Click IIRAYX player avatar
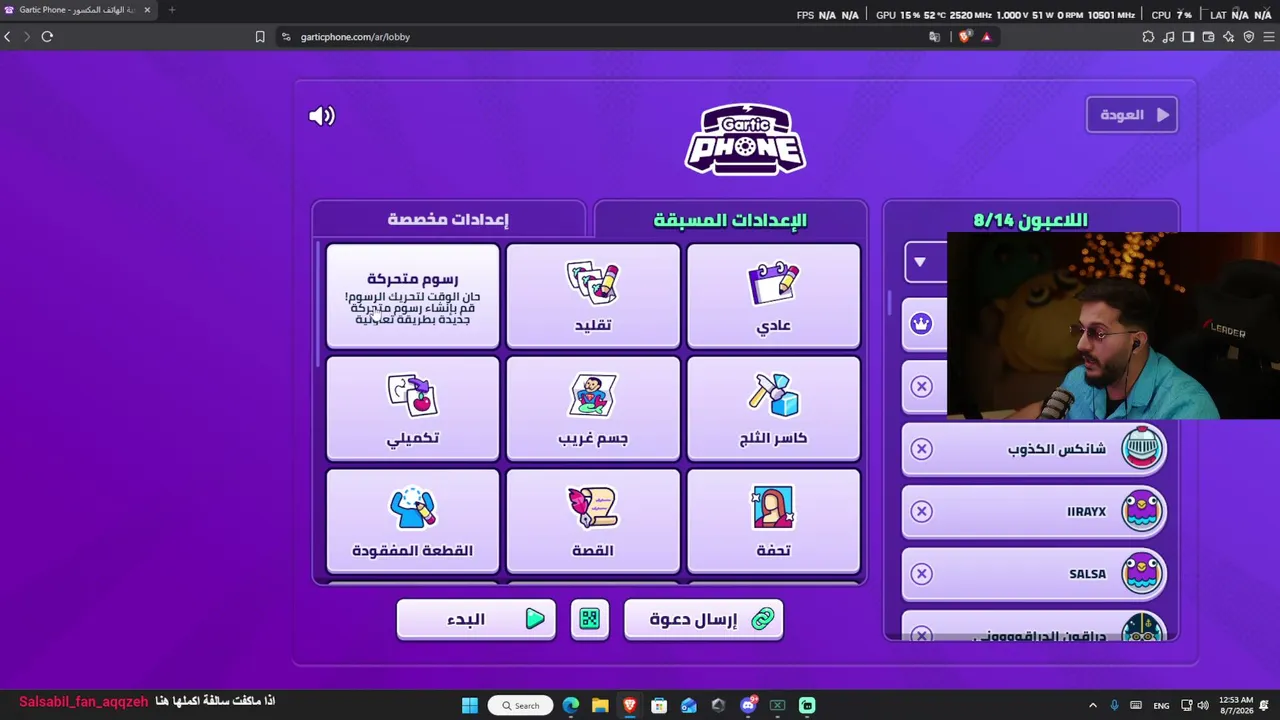 point(1142,512)
